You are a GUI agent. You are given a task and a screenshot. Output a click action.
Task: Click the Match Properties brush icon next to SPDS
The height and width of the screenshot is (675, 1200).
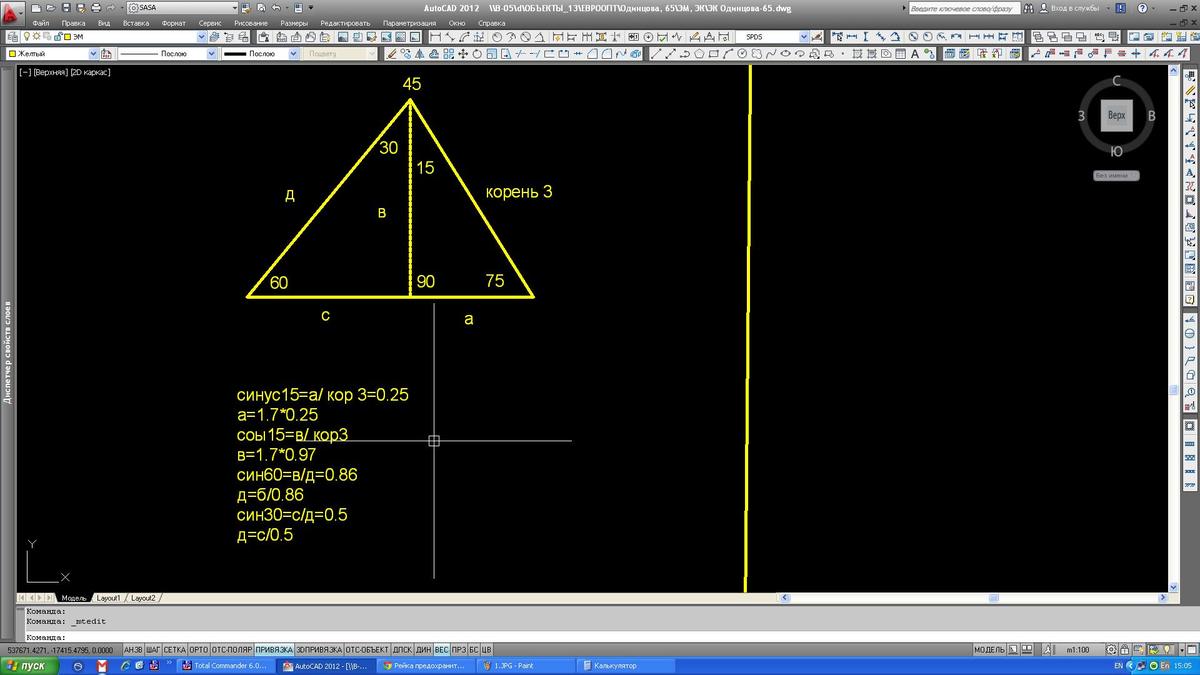click(817, 37)
